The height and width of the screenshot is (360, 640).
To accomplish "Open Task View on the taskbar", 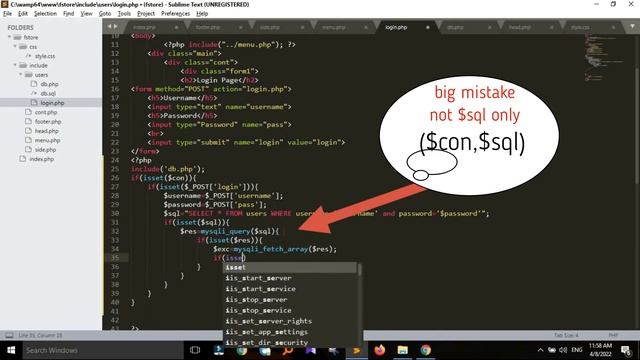I will coord(195,350).
